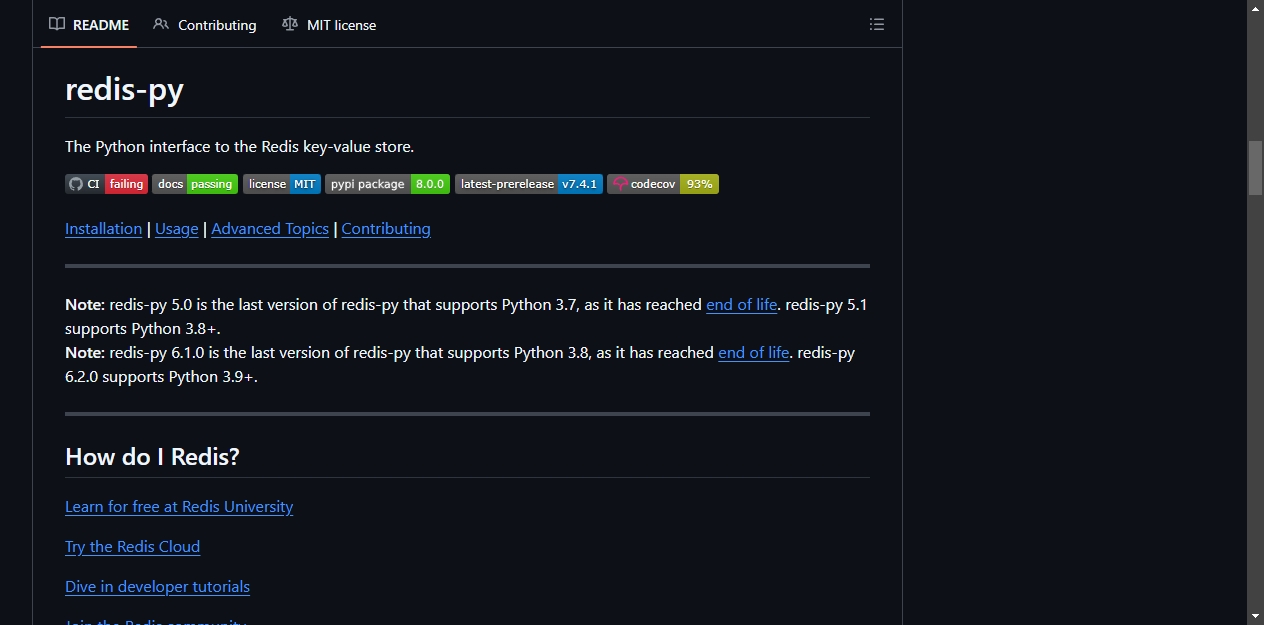Open Learn for free at Redis University
The width and height of the screenshot is (1264, 625).
pos(179,507)
